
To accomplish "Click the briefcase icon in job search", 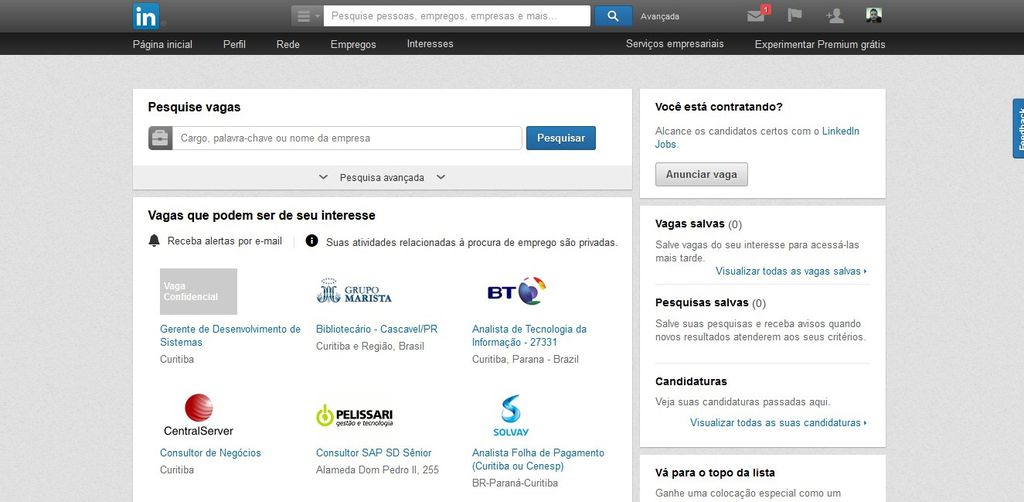I will [160, 138].
